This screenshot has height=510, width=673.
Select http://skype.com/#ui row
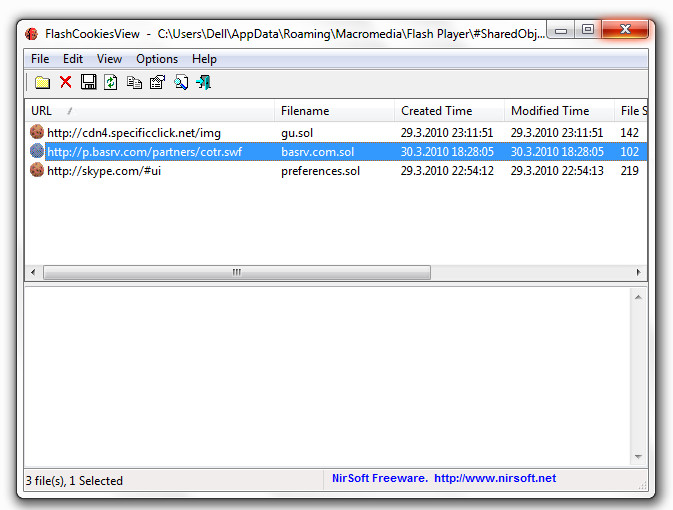coord(336,171)
